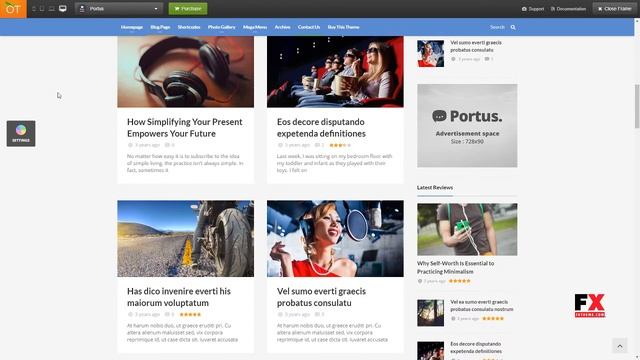Open the Blog Page menu item
Image resolution: width=640 pixels, height=360 pixels.
(x=160, y=27)
